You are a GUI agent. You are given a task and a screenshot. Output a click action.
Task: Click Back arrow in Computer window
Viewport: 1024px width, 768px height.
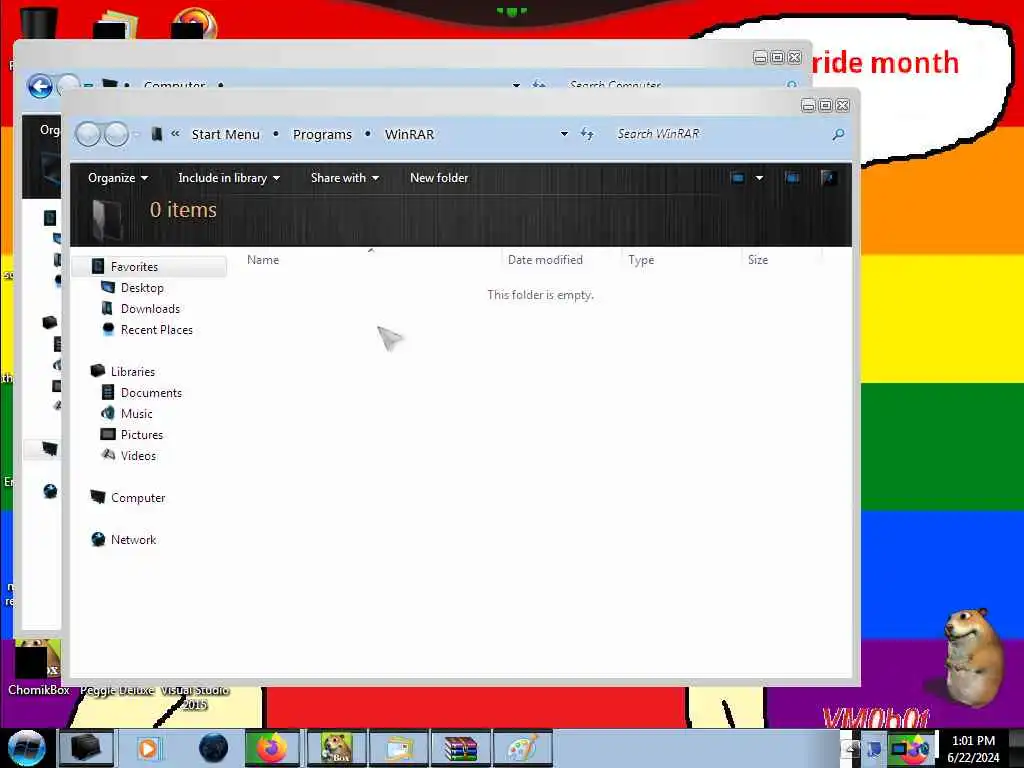pyautogui.click(x=40, y=86)
